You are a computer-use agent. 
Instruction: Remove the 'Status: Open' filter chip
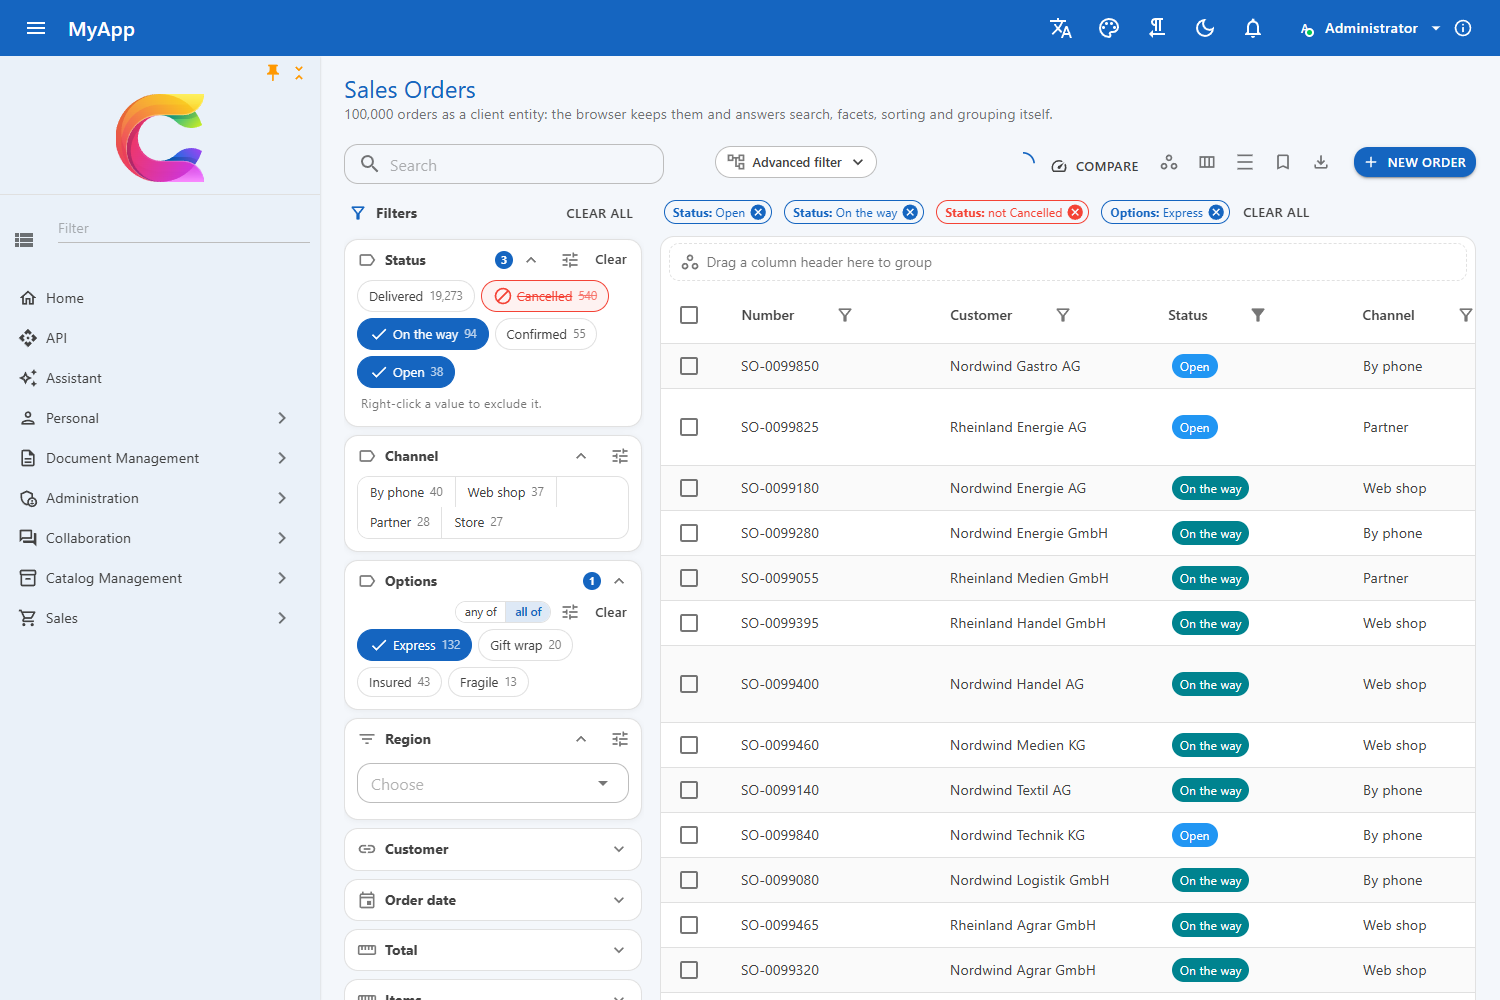coord(758,212)
